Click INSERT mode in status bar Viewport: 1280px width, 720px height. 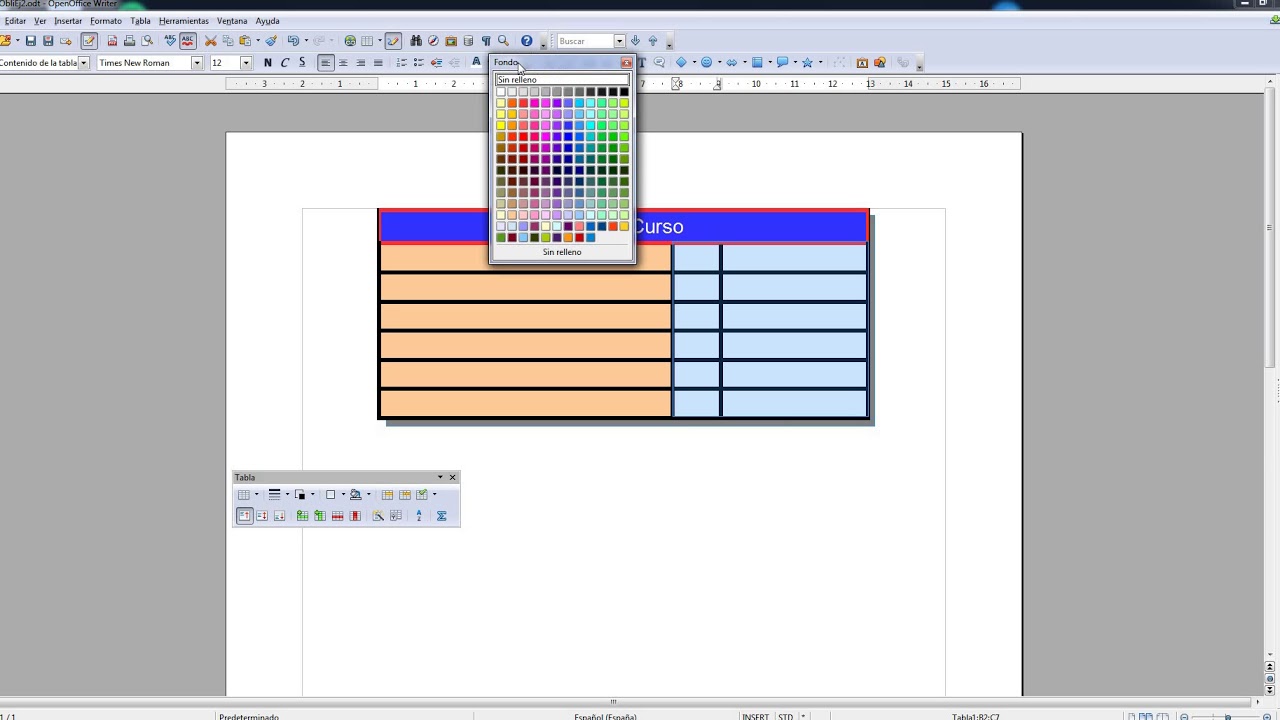pos(755,716)
